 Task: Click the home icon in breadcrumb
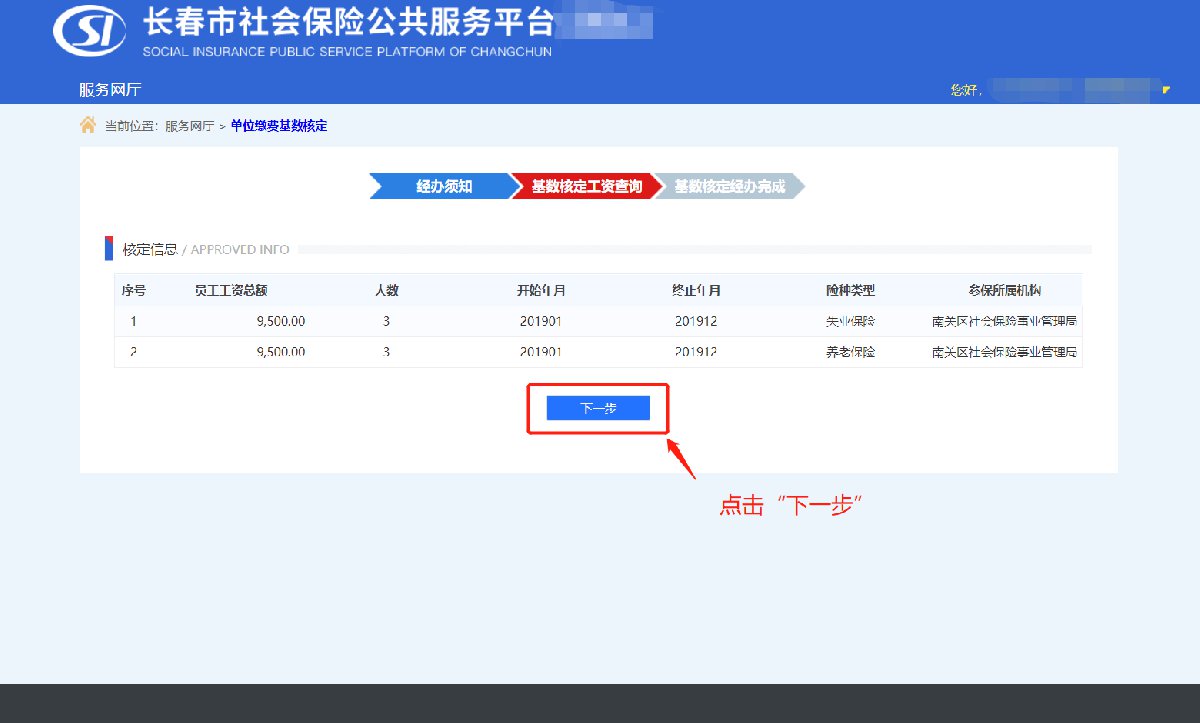[88, 125]
